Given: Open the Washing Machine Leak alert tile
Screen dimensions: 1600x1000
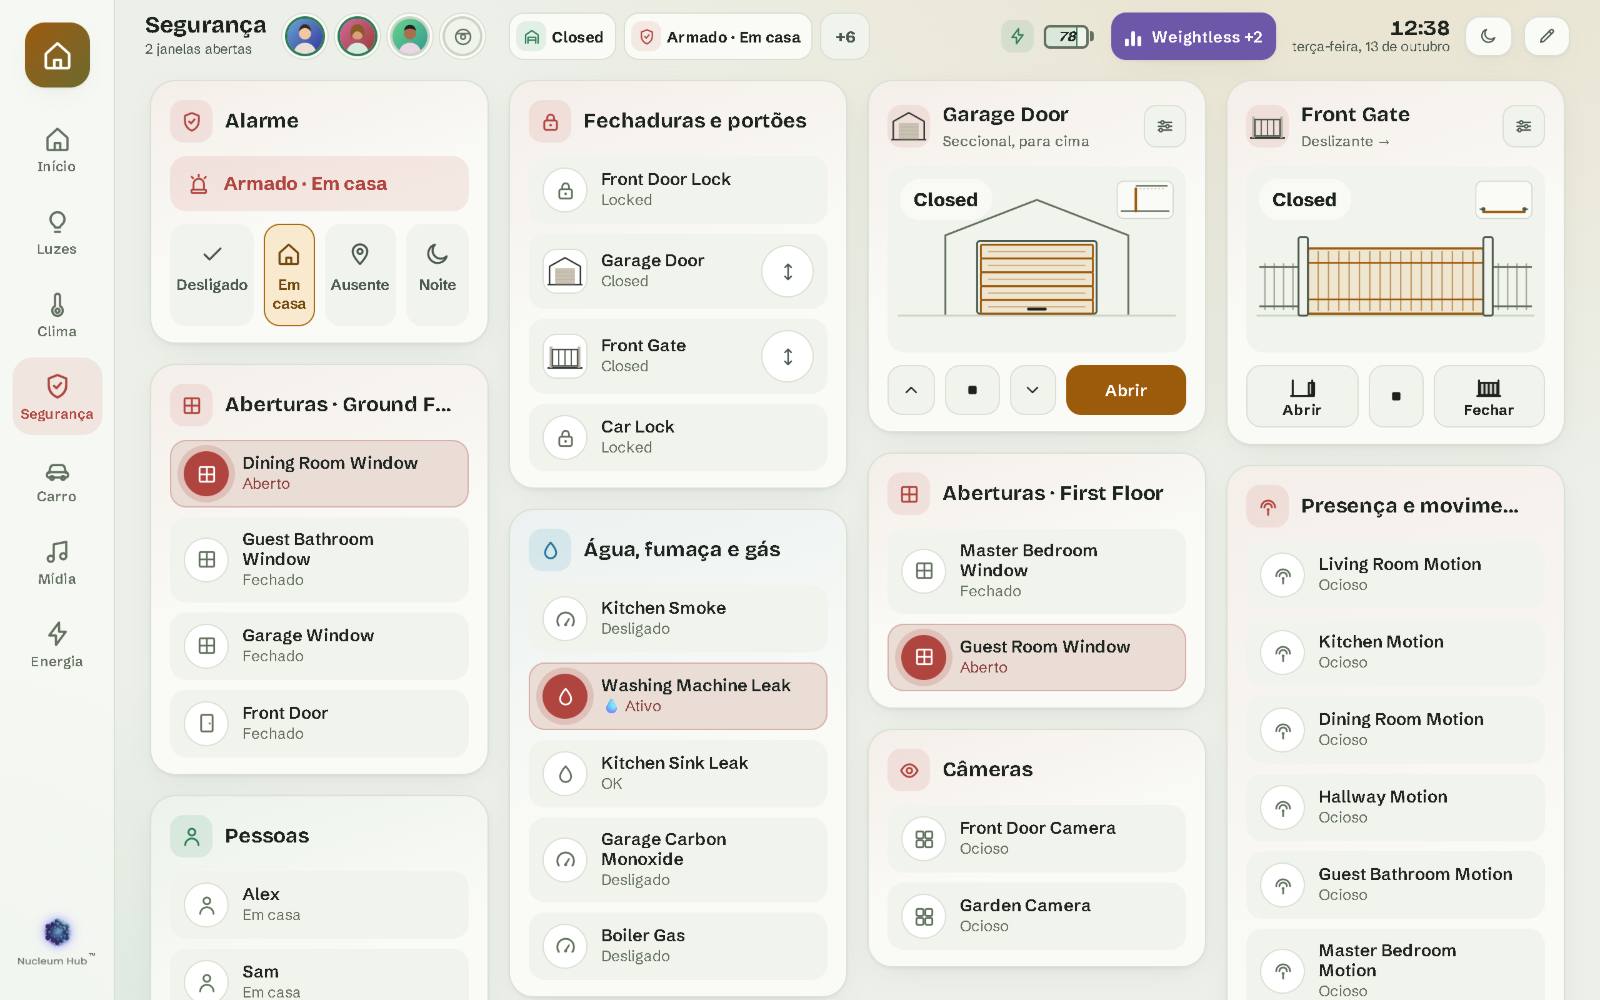Looking at the screenshot, I should 678,696.
